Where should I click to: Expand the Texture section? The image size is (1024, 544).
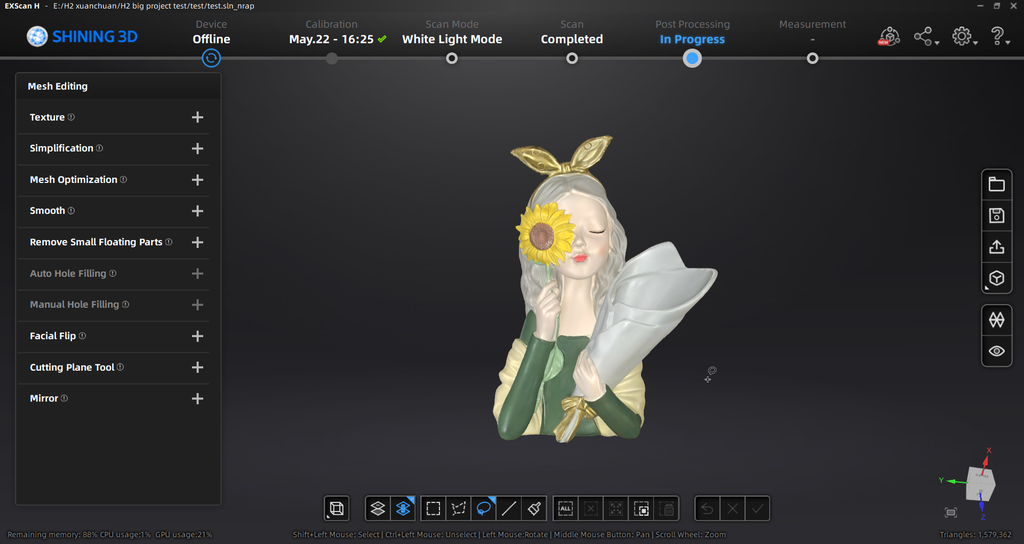tap(197, 117)
